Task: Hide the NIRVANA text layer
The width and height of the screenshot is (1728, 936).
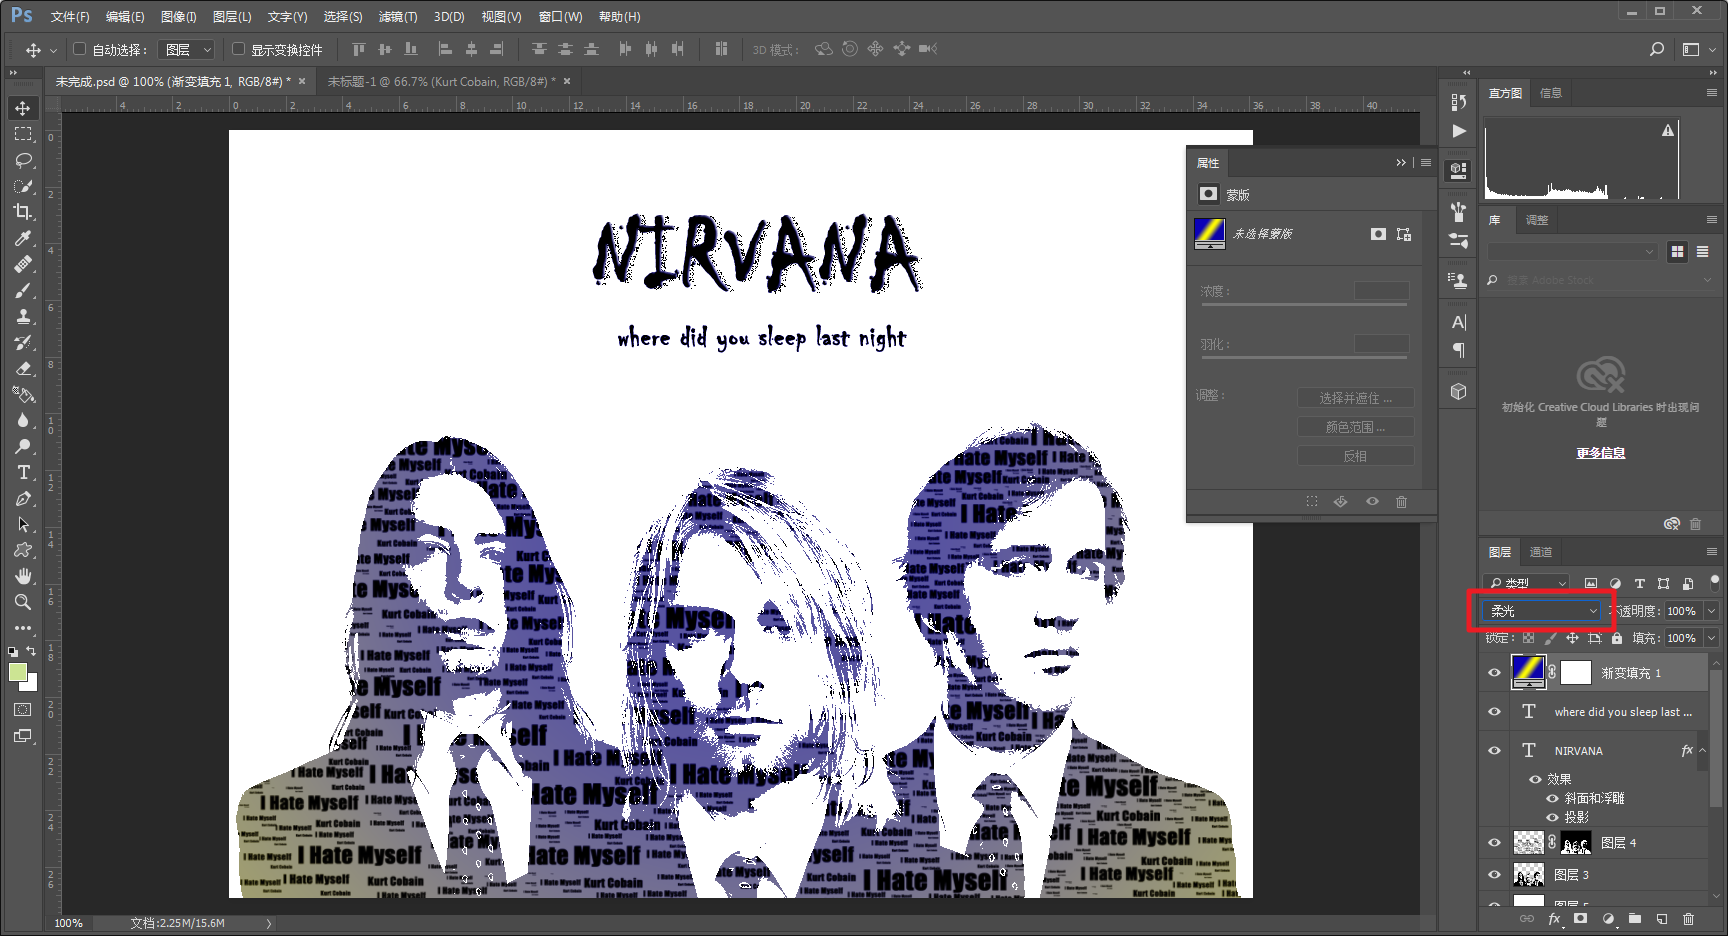Action: pos(1495,751)
